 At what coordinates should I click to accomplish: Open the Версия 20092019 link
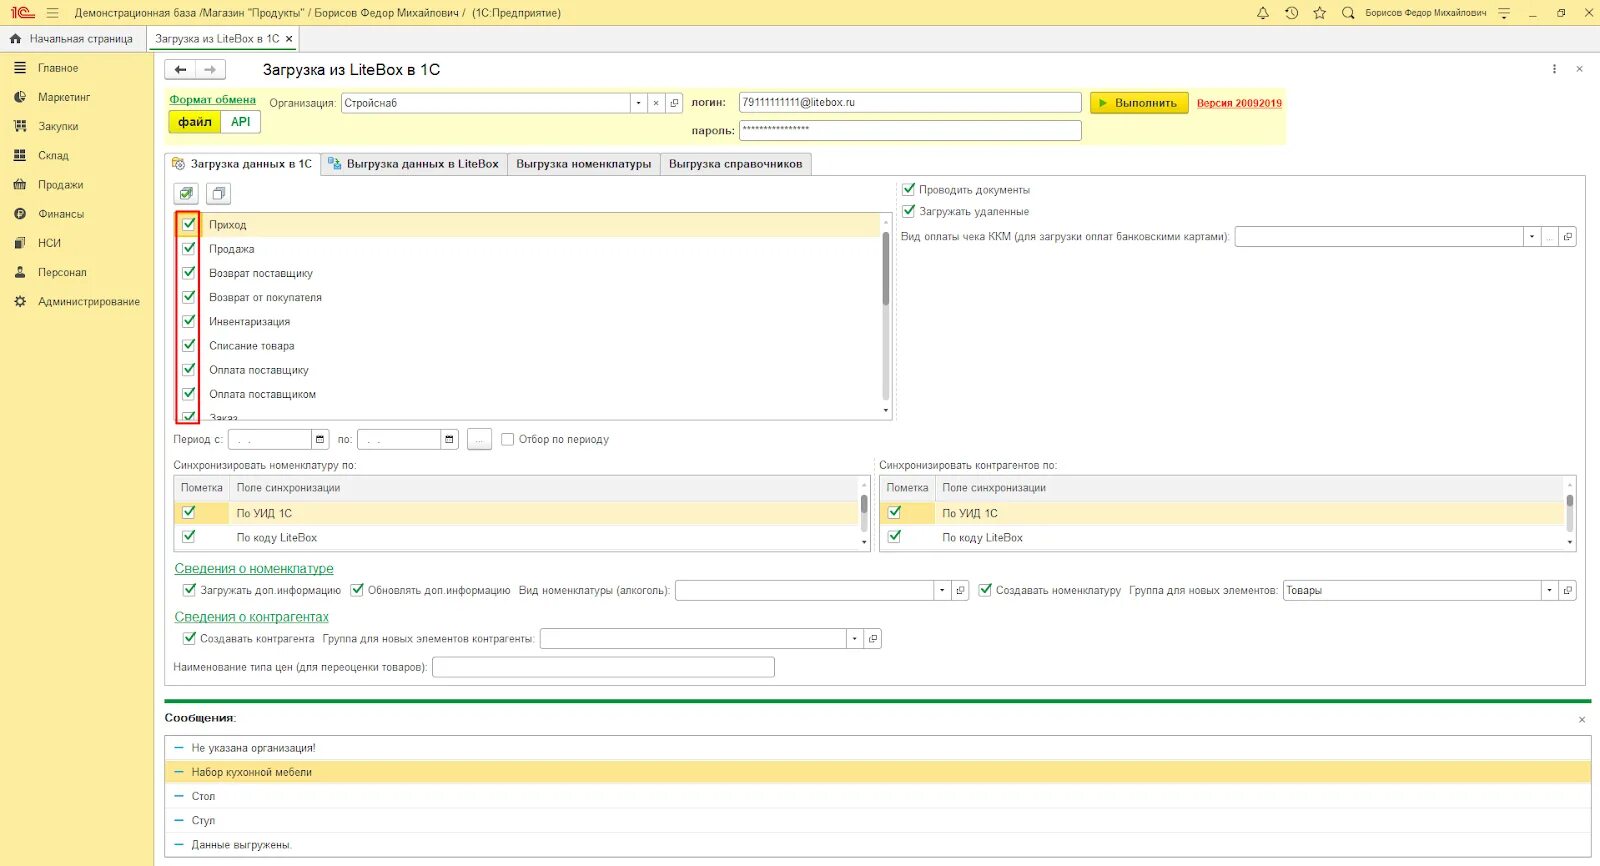[x=1239, y=103]
